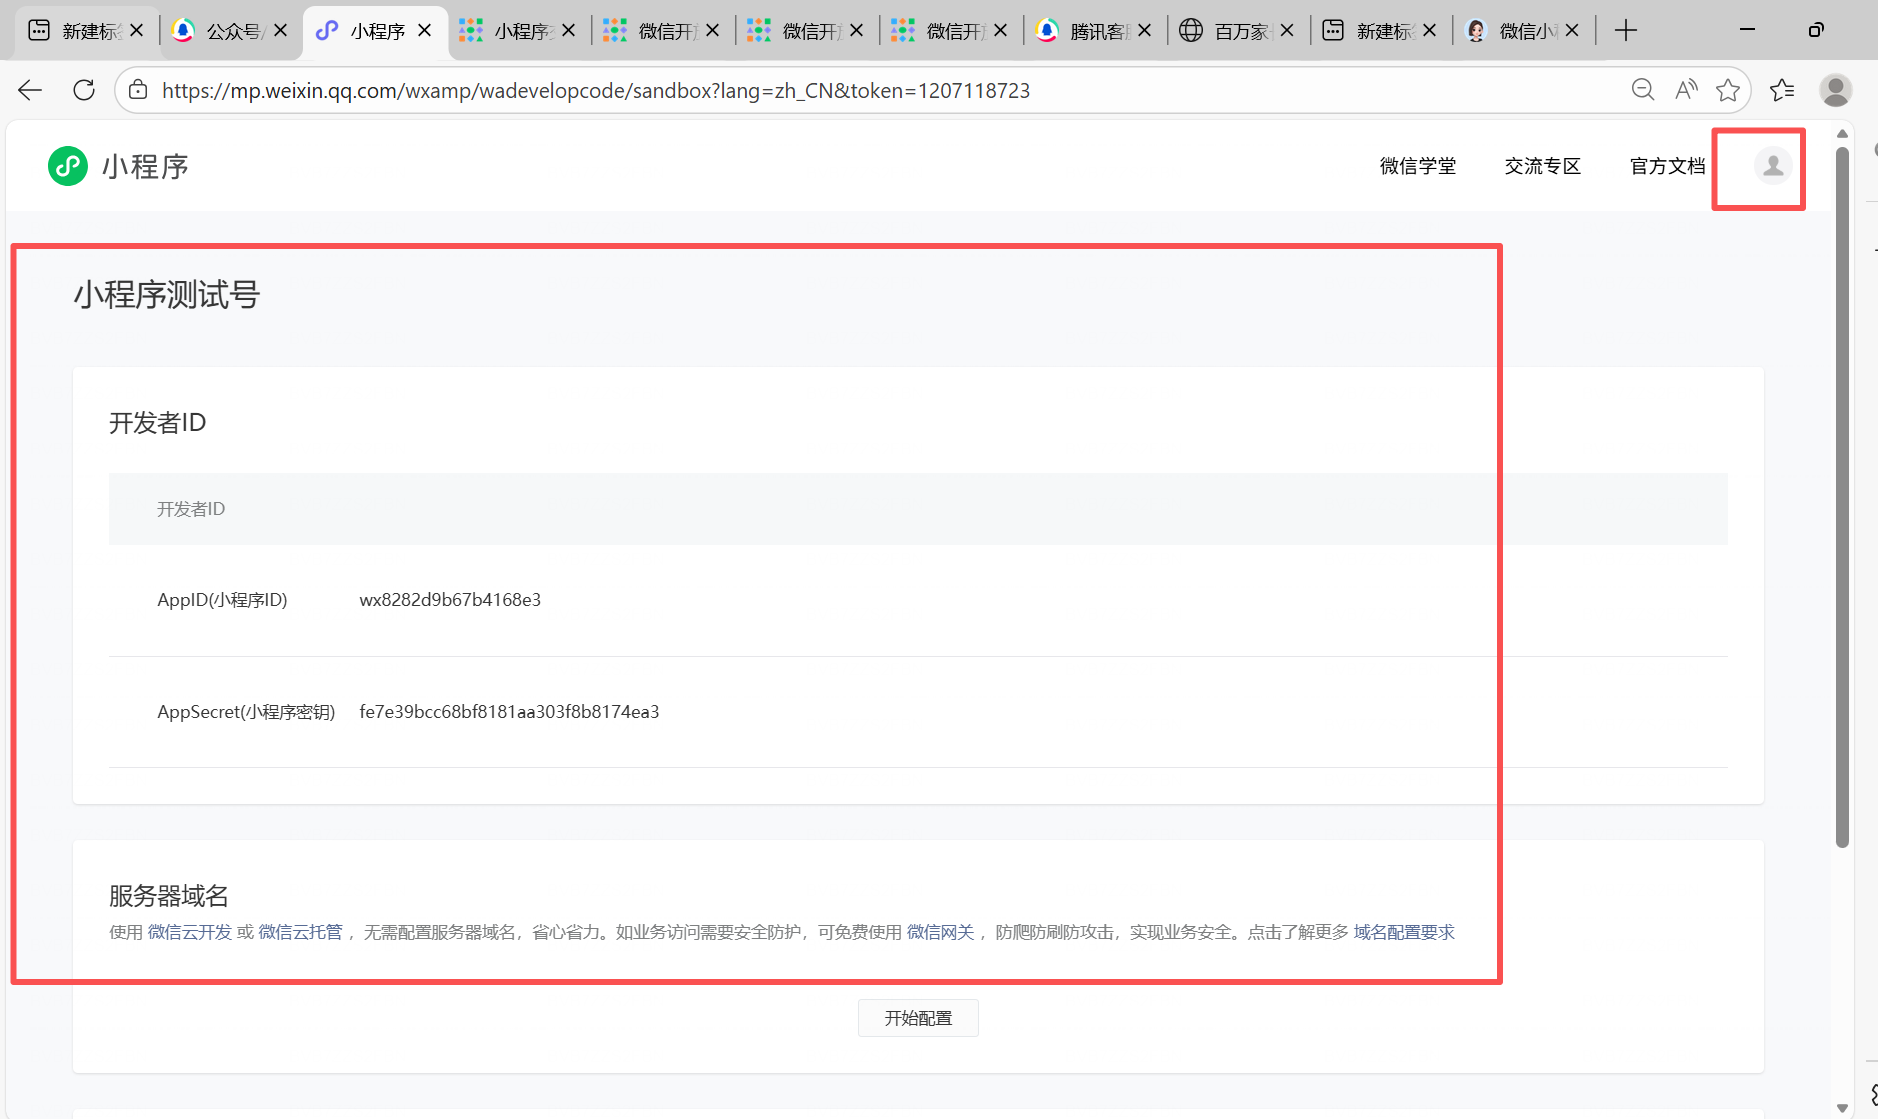Viewport: 1878px width, 1119px height.
Task: View site information lock icon
Action: point(138,90)
